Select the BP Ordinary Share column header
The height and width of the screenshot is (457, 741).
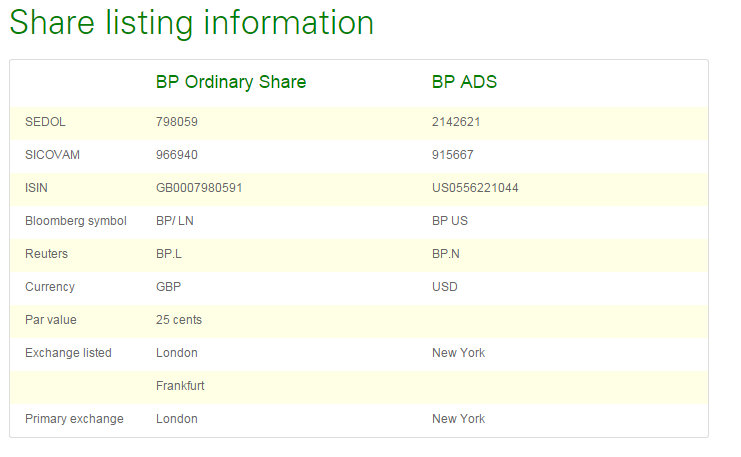[231, 82]
